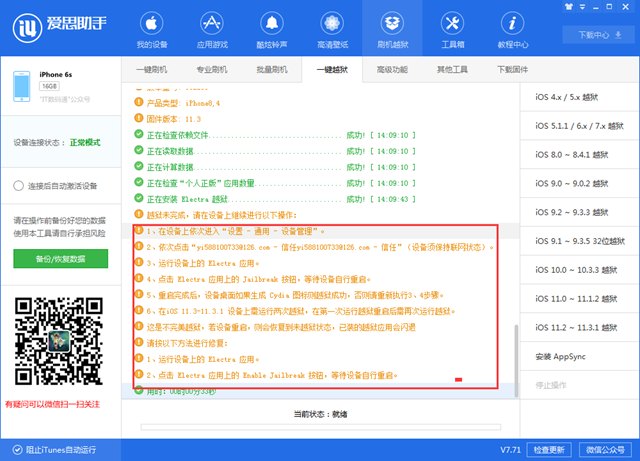Open the 应用游戏 apps and games section
Viewport: 640px width, 461px height.
coord(212,30)
